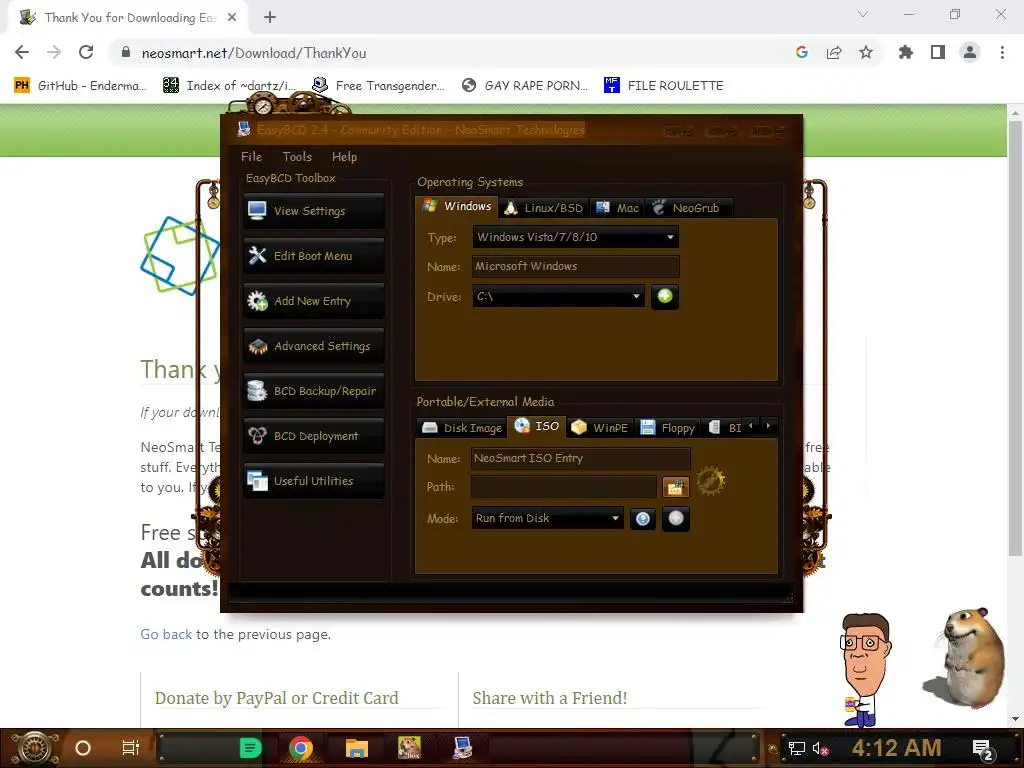Expand the Mode dropdown Run from Disk
The width and height of the screenshot is (1024, 768).
coord(547,519)
